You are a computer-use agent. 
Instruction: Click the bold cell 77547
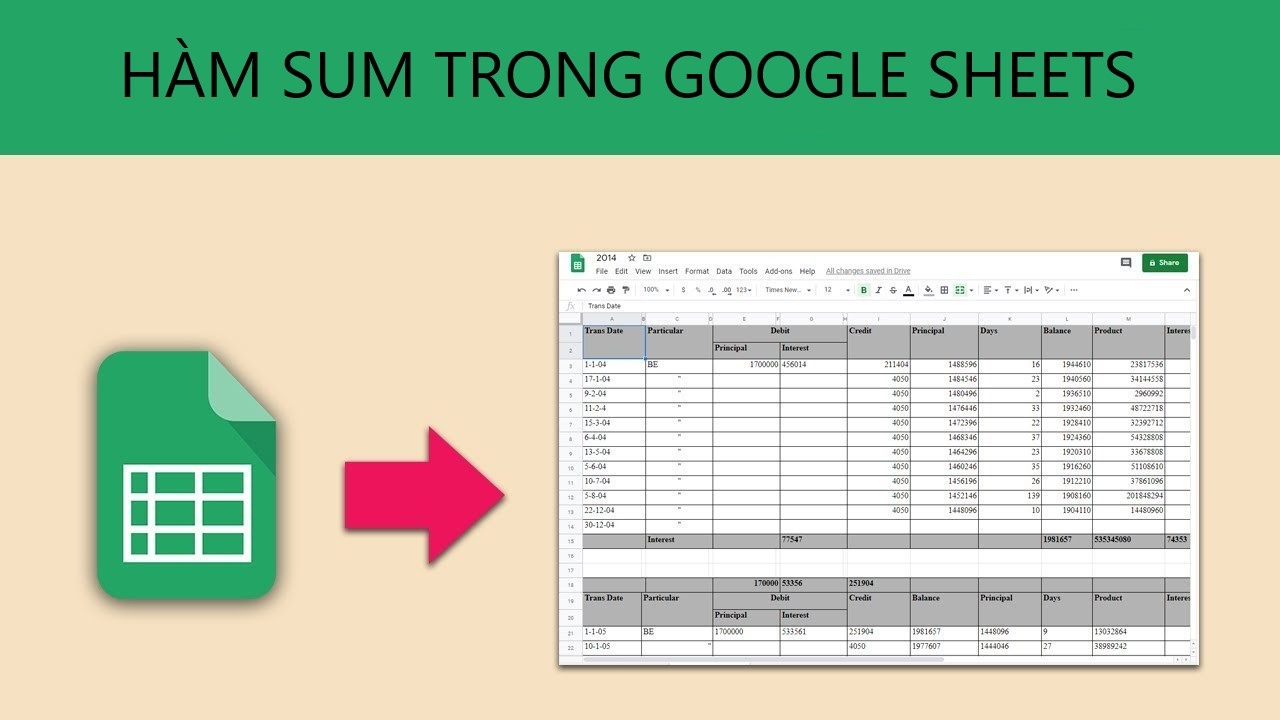[813, 540]
